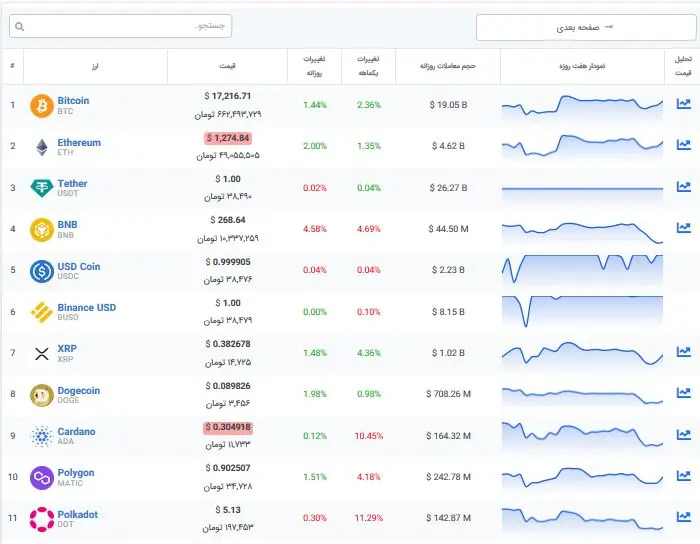
Task: Open the Cardano coin page link
Action: point(76,432)
